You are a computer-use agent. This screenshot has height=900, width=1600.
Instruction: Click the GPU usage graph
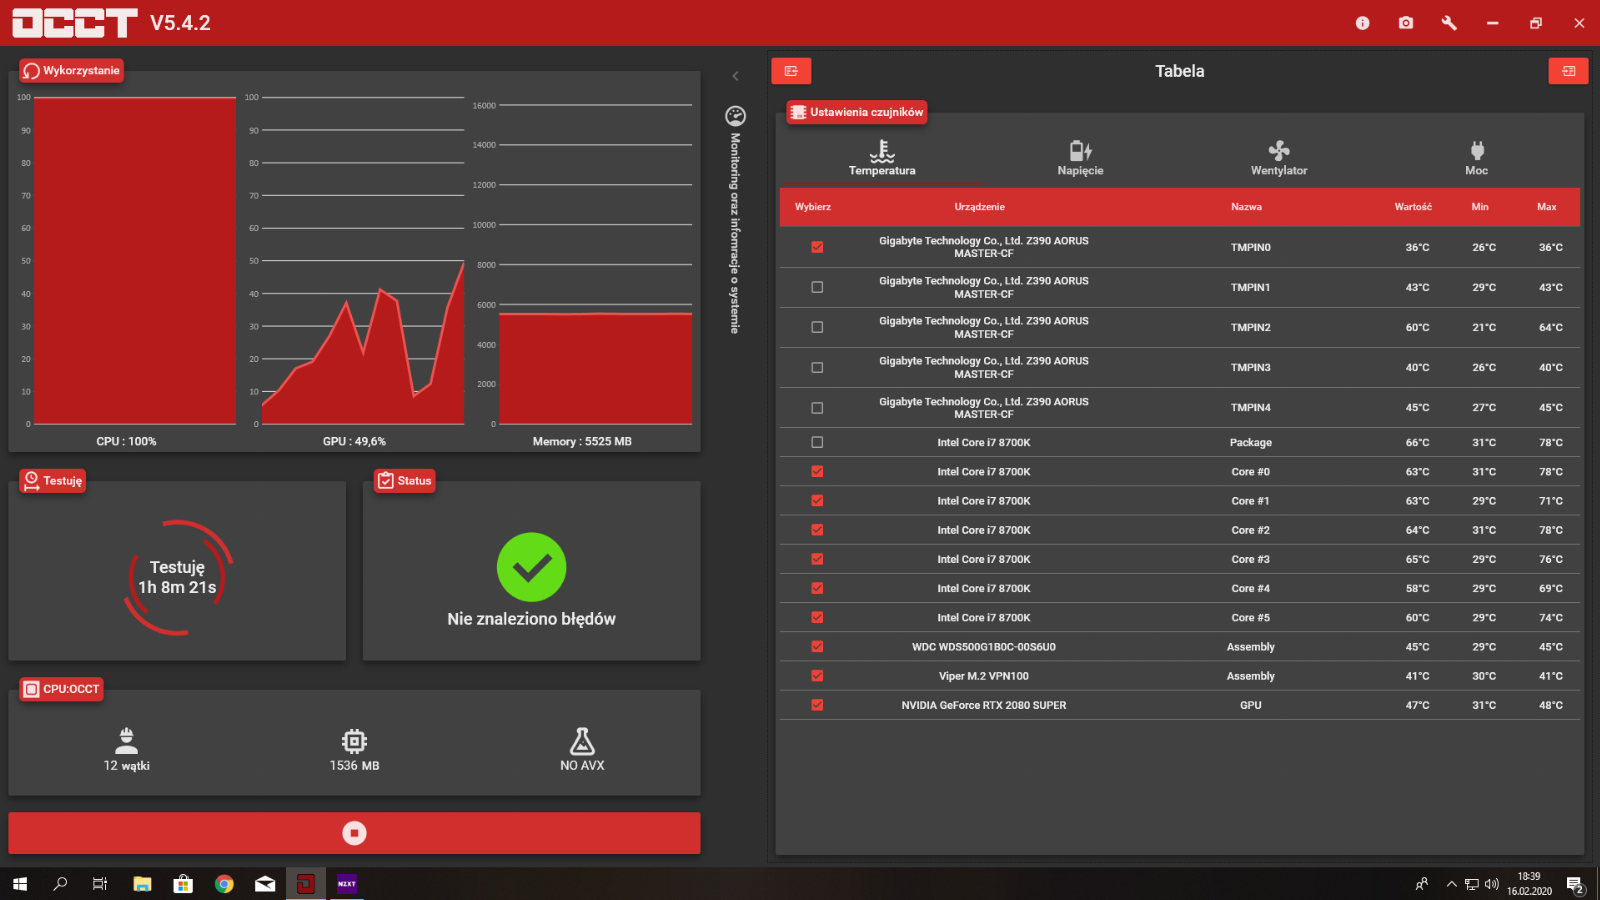(363, 261)
